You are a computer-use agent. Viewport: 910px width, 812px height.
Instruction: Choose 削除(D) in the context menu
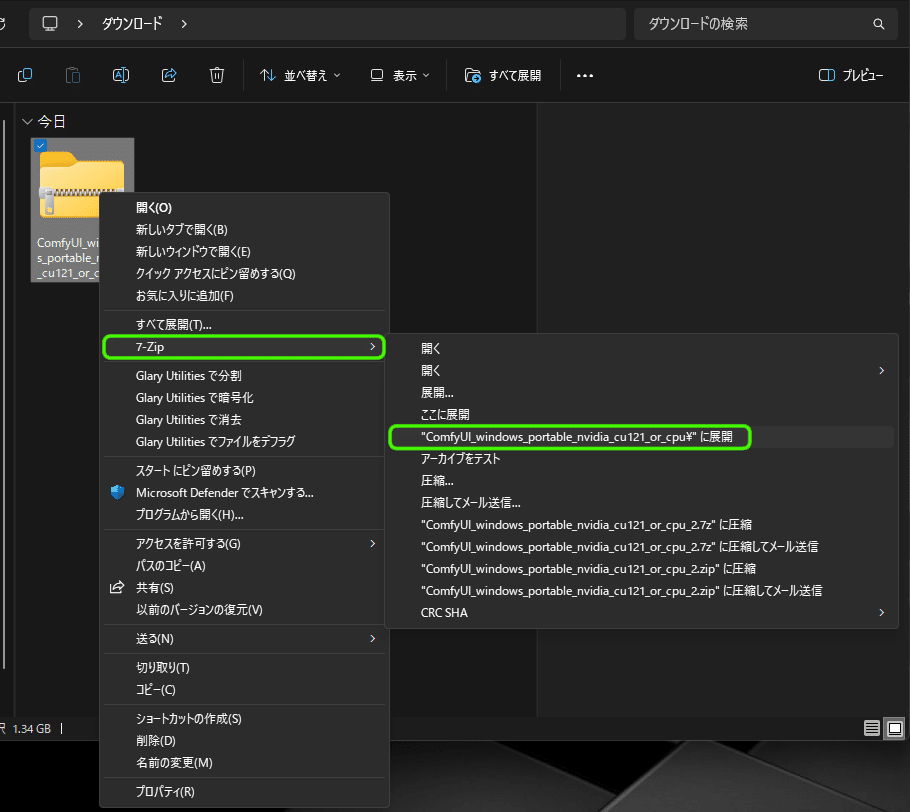[x=244, y=741]
